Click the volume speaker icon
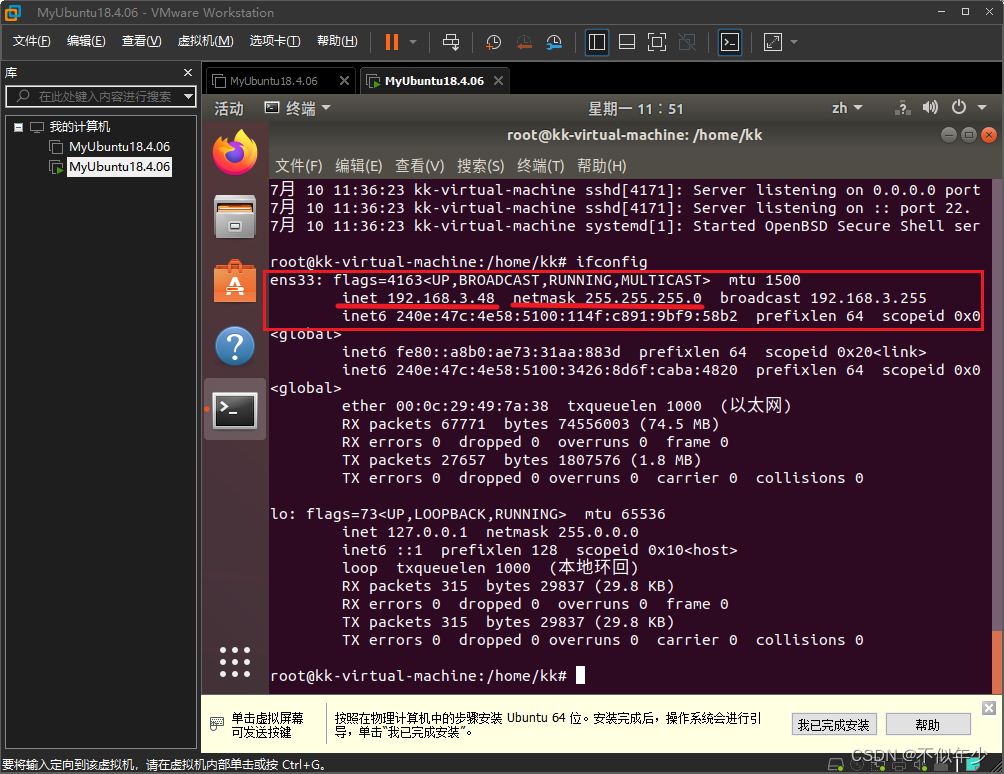 point(930,108)
